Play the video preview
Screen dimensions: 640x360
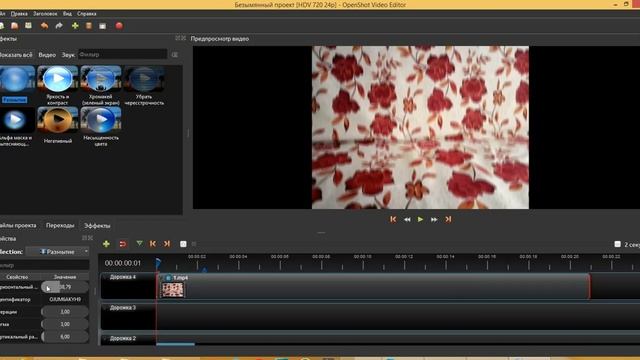point(420,219)
